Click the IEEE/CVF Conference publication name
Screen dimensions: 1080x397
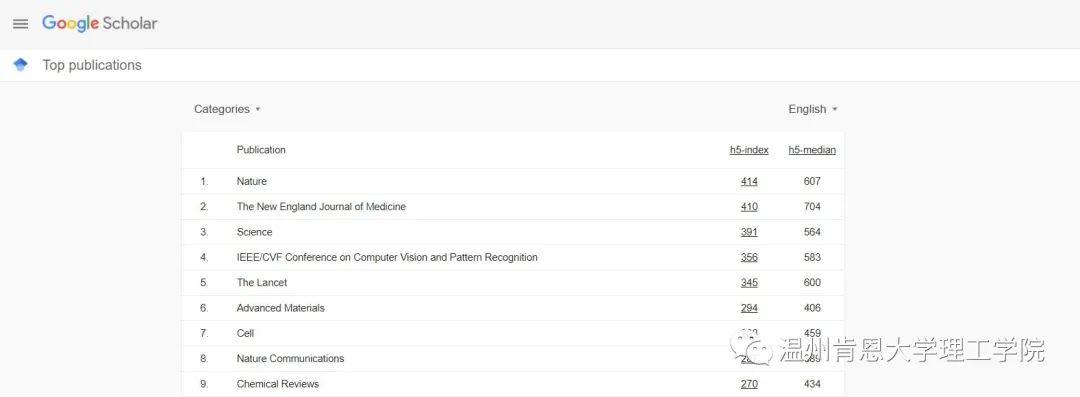[x=387, y=257]
